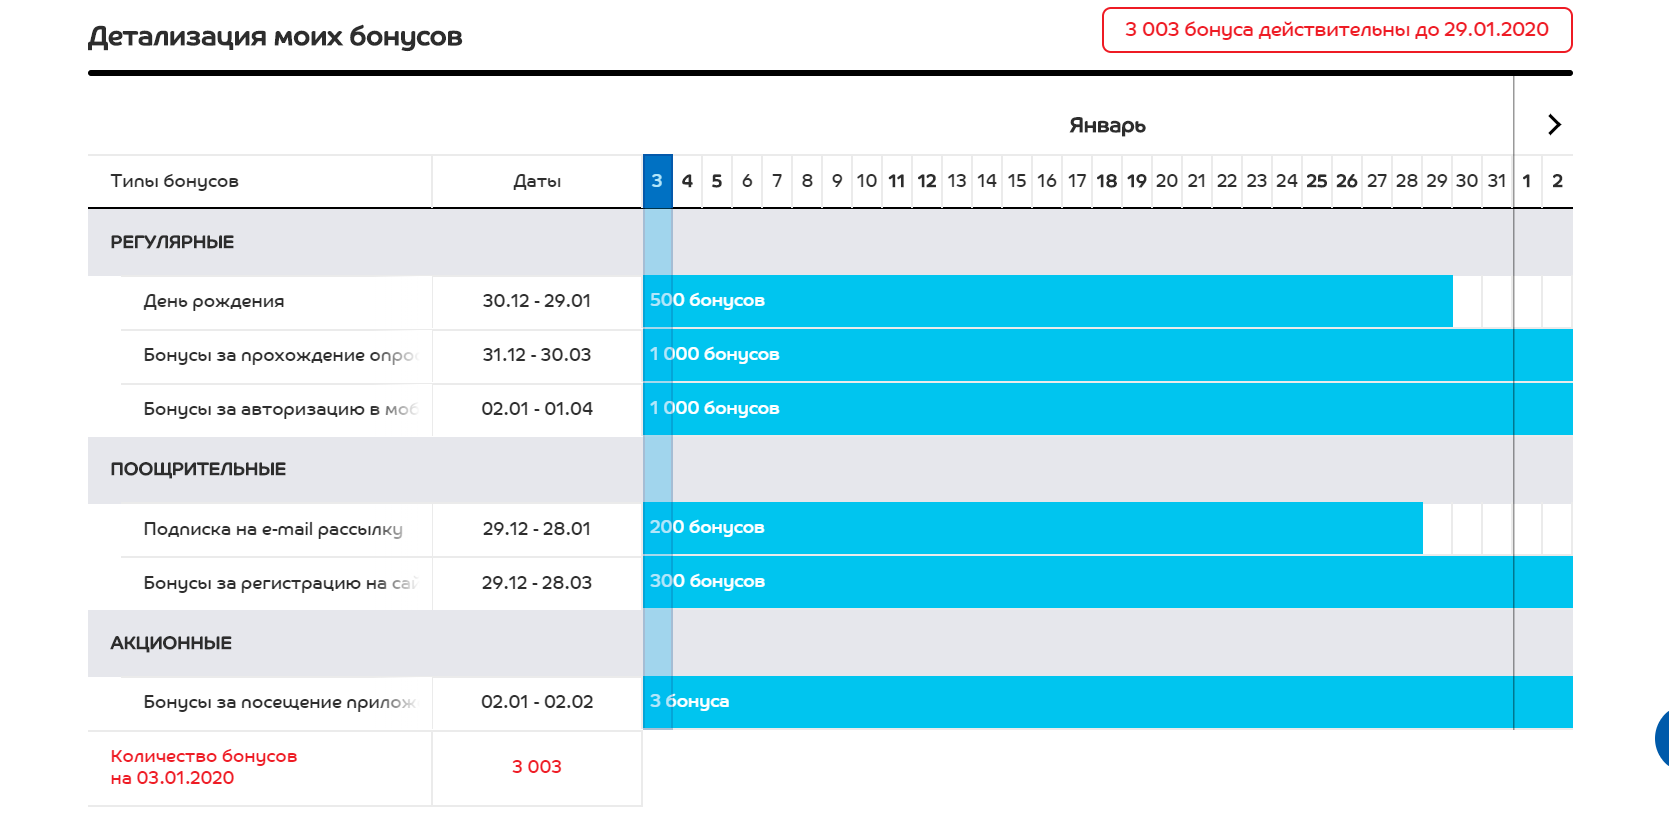The image size is (1669, 829).
Task: Select day 3 in the date header
Action: [657, 181]
